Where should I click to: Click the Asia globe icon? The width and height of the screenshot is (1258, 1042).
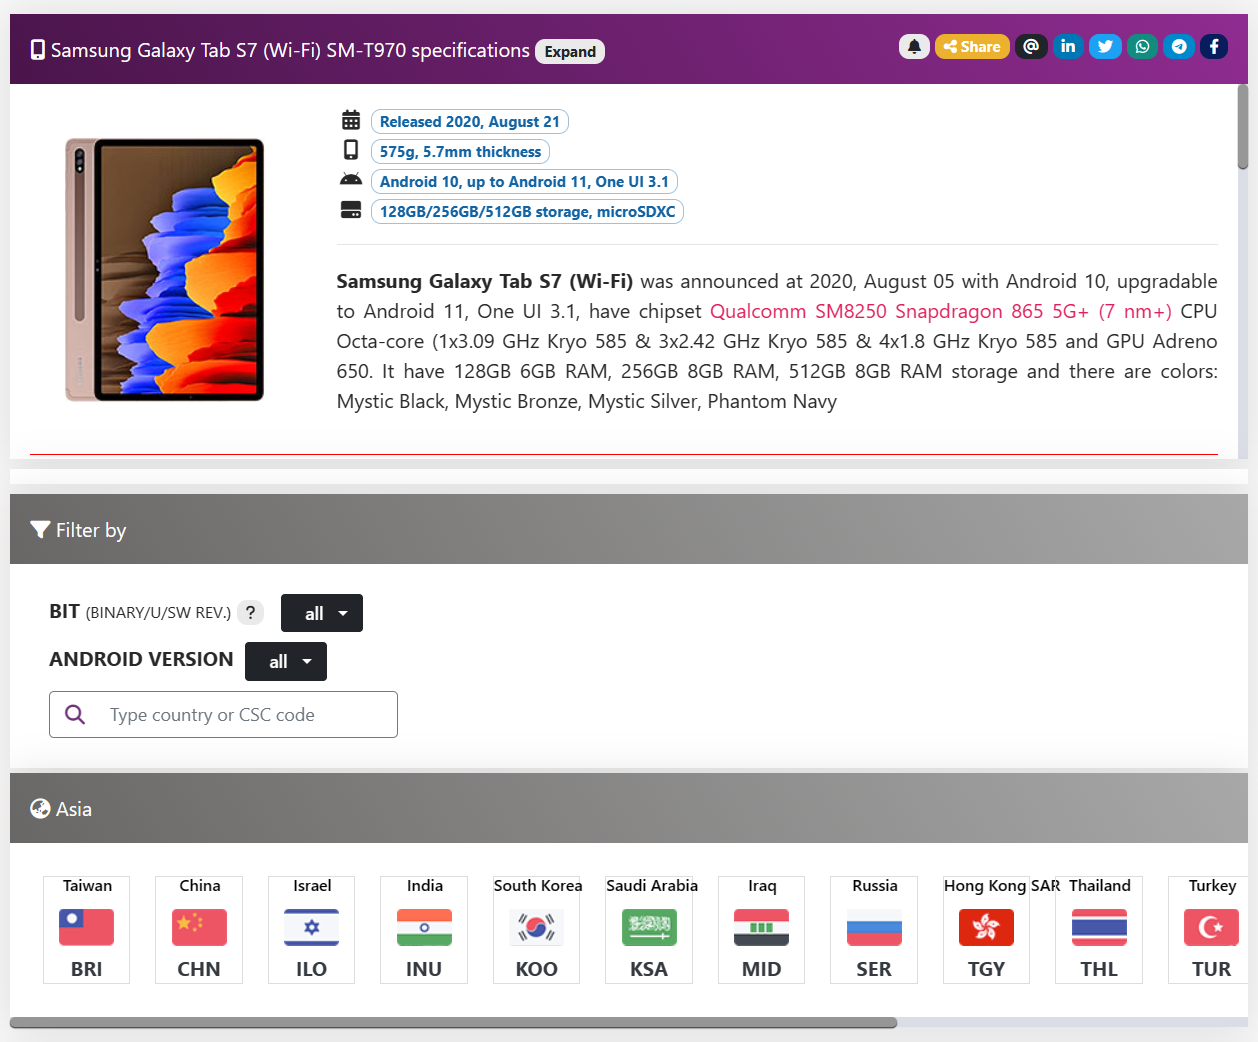click(x=40, y=809)
